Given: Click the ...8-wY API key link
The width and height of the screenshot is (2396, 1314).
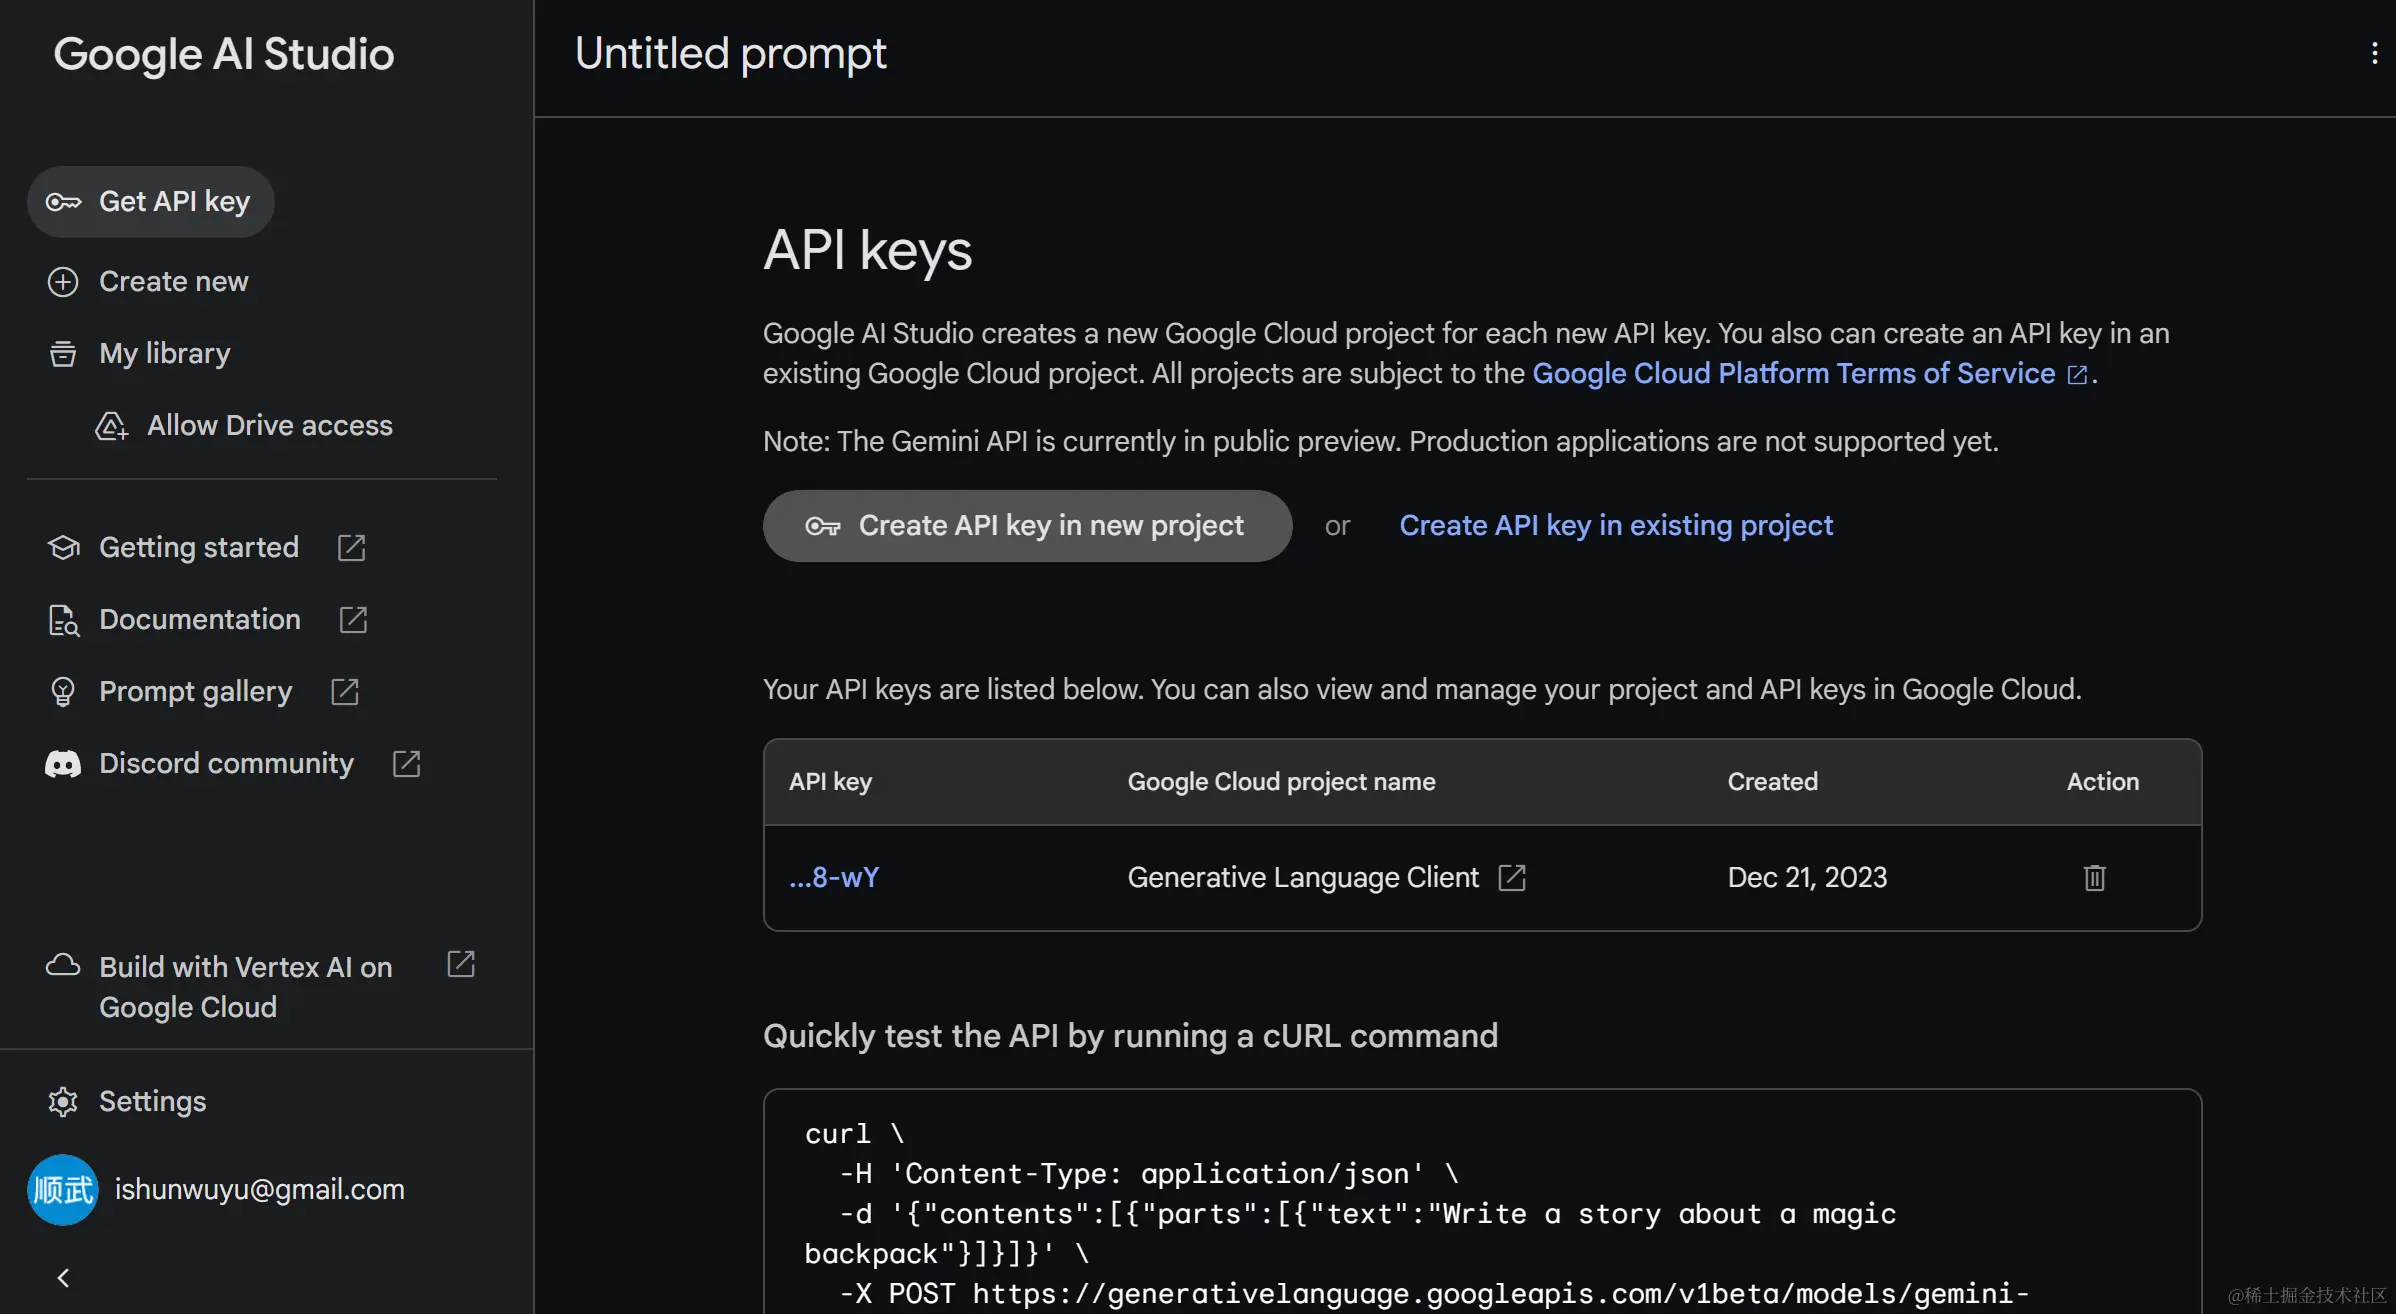Looking at the screenshot, I should [834, 878].
